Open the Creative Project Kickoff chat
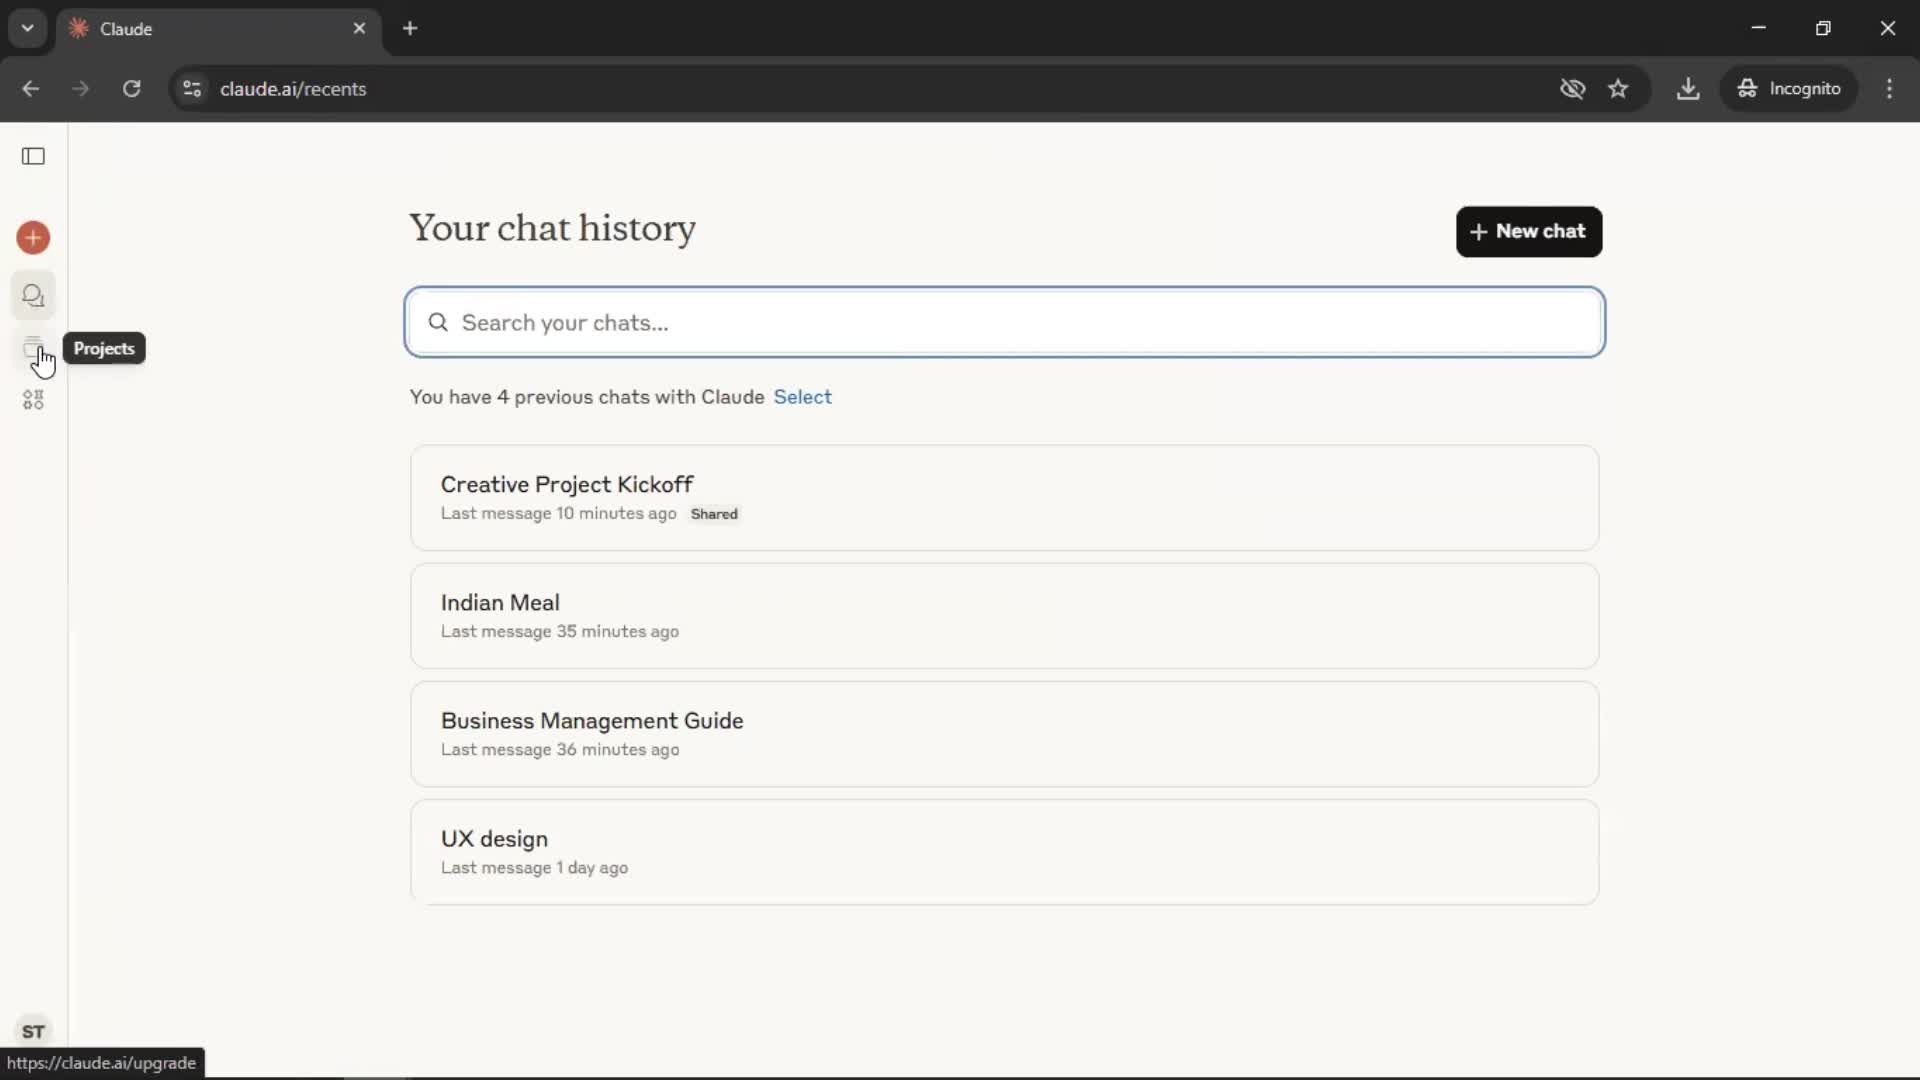Image resolution: width=1920 pixels, height=1080 pixels. click(x=1004, y=498)
